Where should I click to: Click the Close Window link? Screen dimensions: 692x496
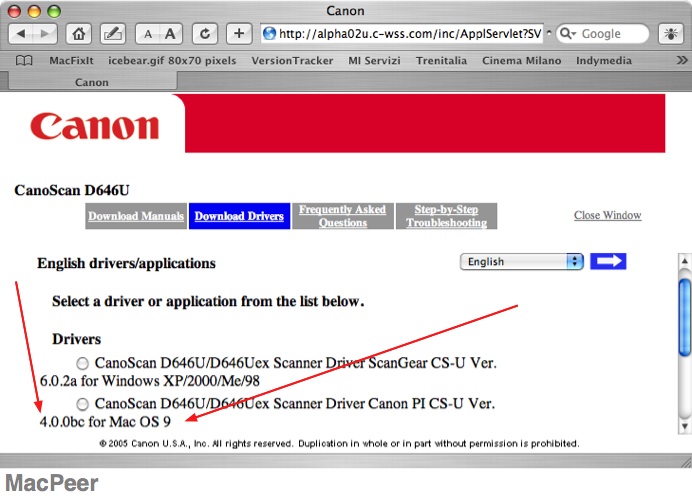608,215
